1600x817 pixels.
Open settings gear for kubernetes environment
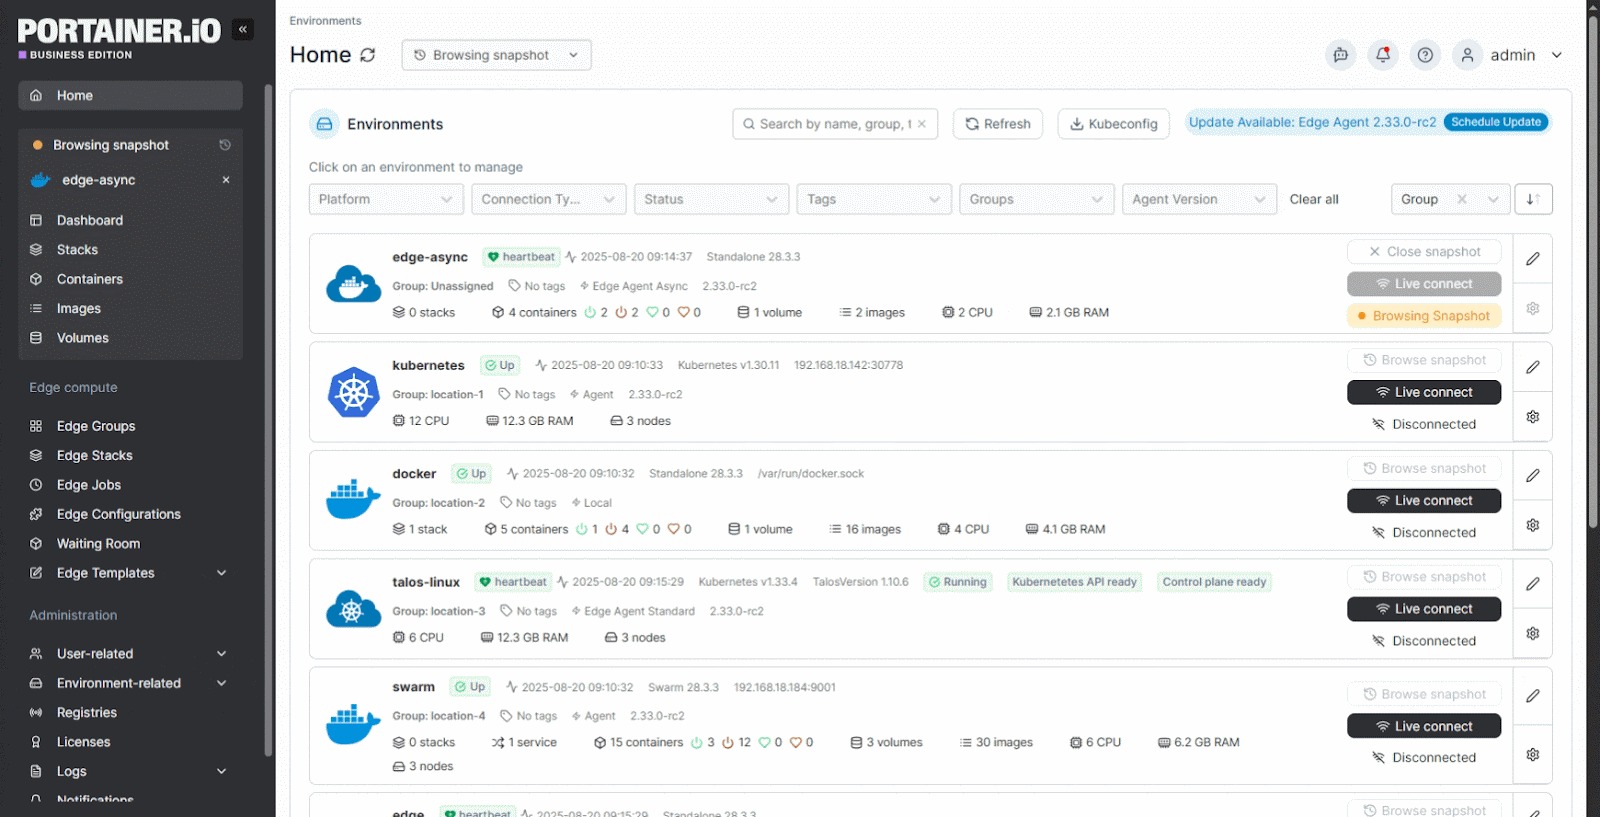1533,417
